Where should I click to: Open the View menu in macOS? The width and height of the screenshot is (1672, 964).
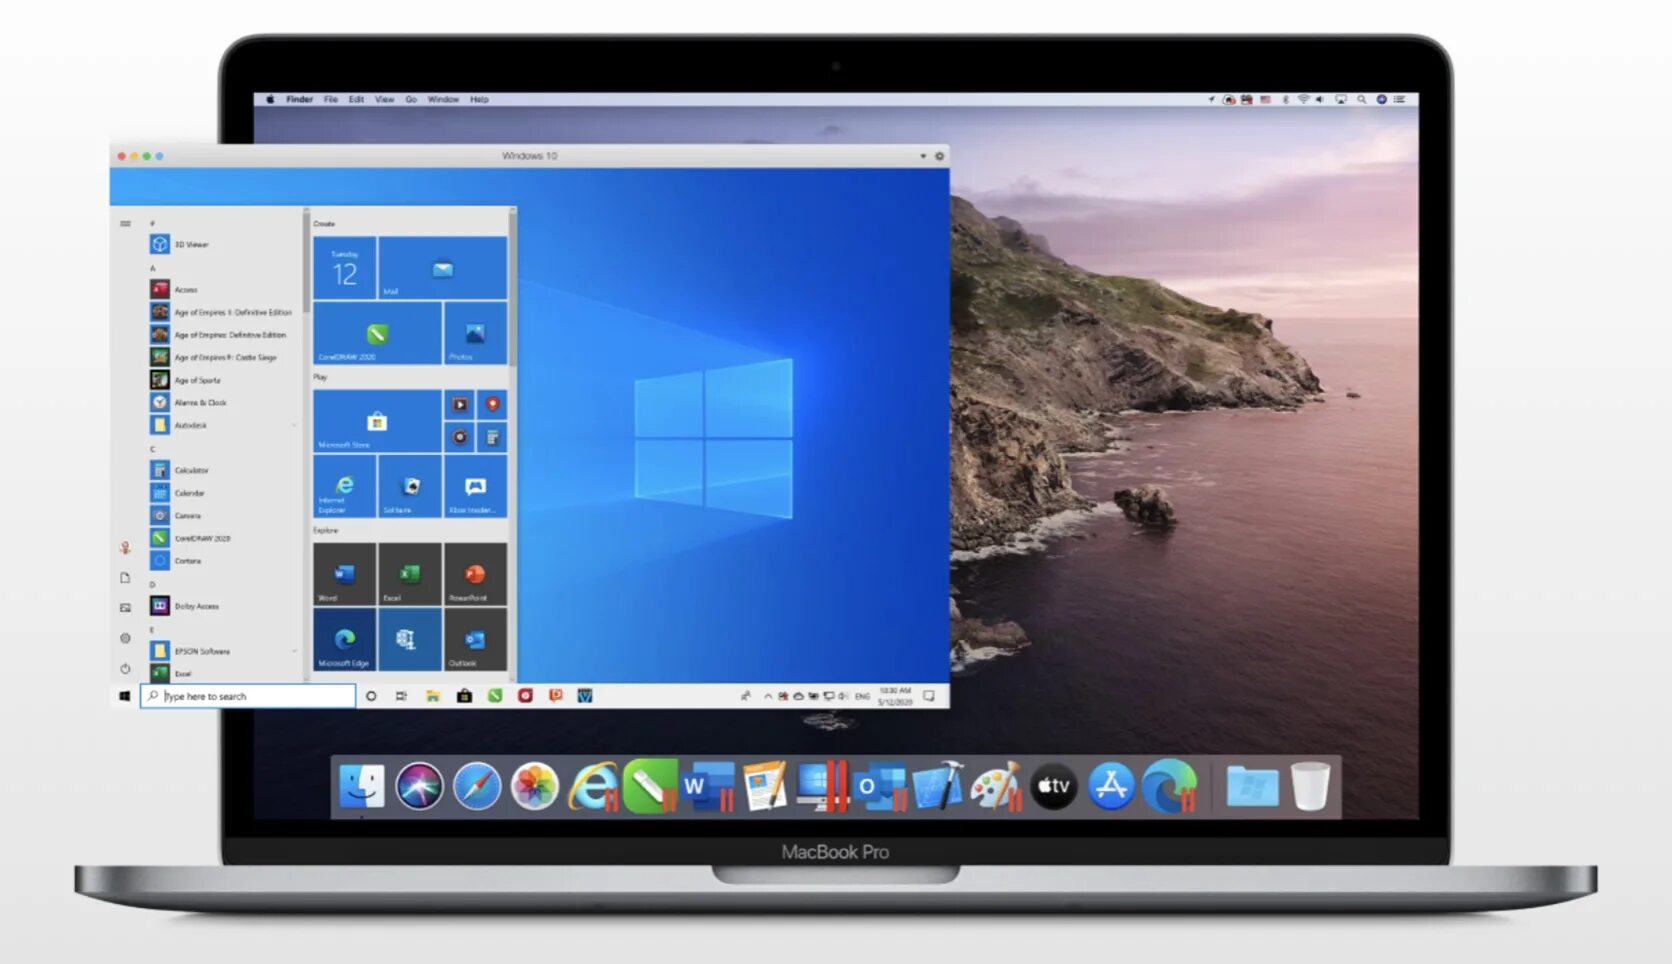(384, 99)
